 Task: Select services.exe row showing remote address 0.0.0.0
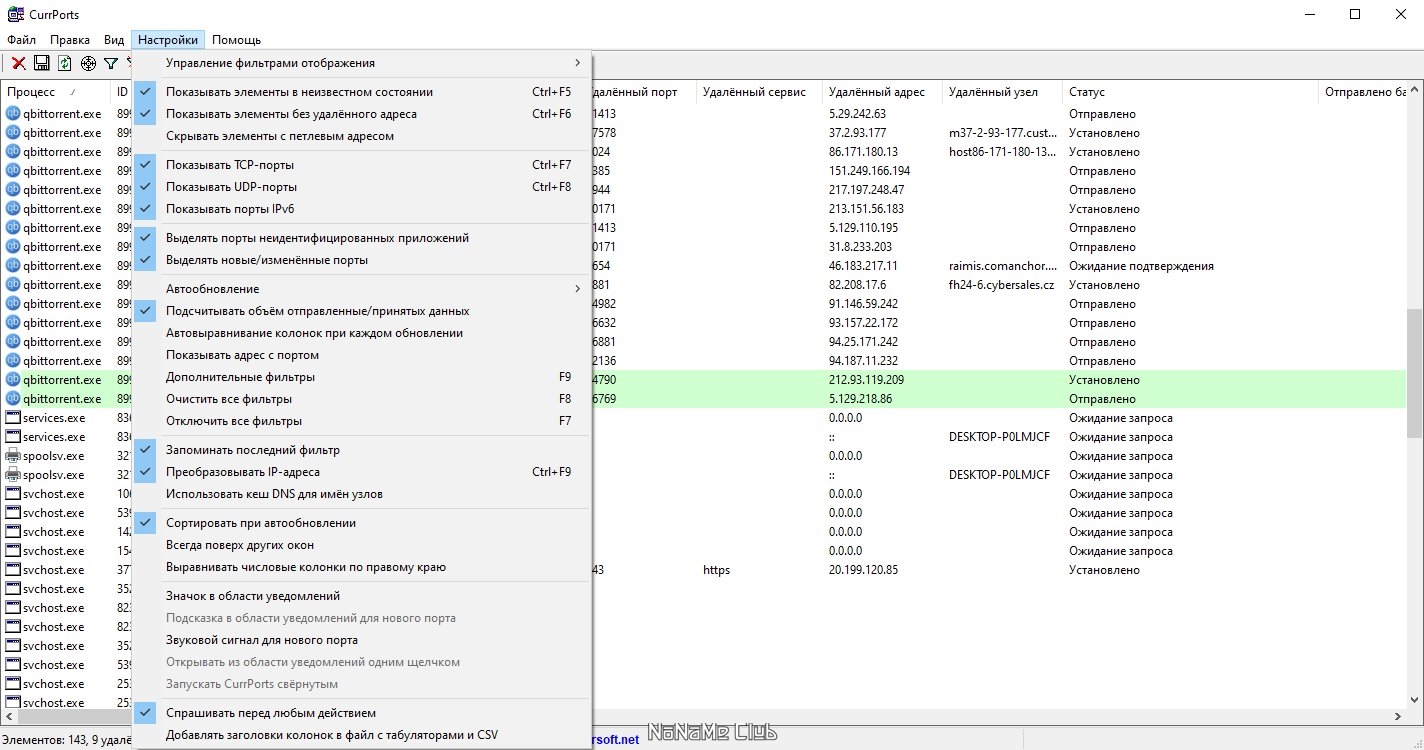click(703, 418)
